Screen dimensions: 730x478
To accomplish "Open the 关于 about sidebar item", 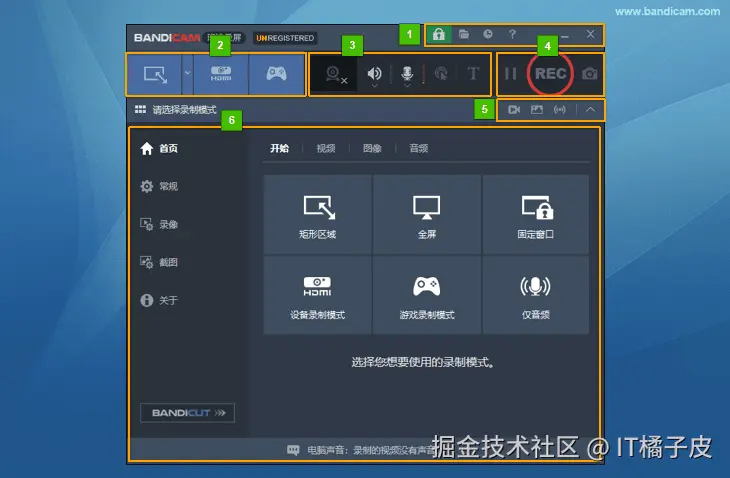I will point(159,300).
